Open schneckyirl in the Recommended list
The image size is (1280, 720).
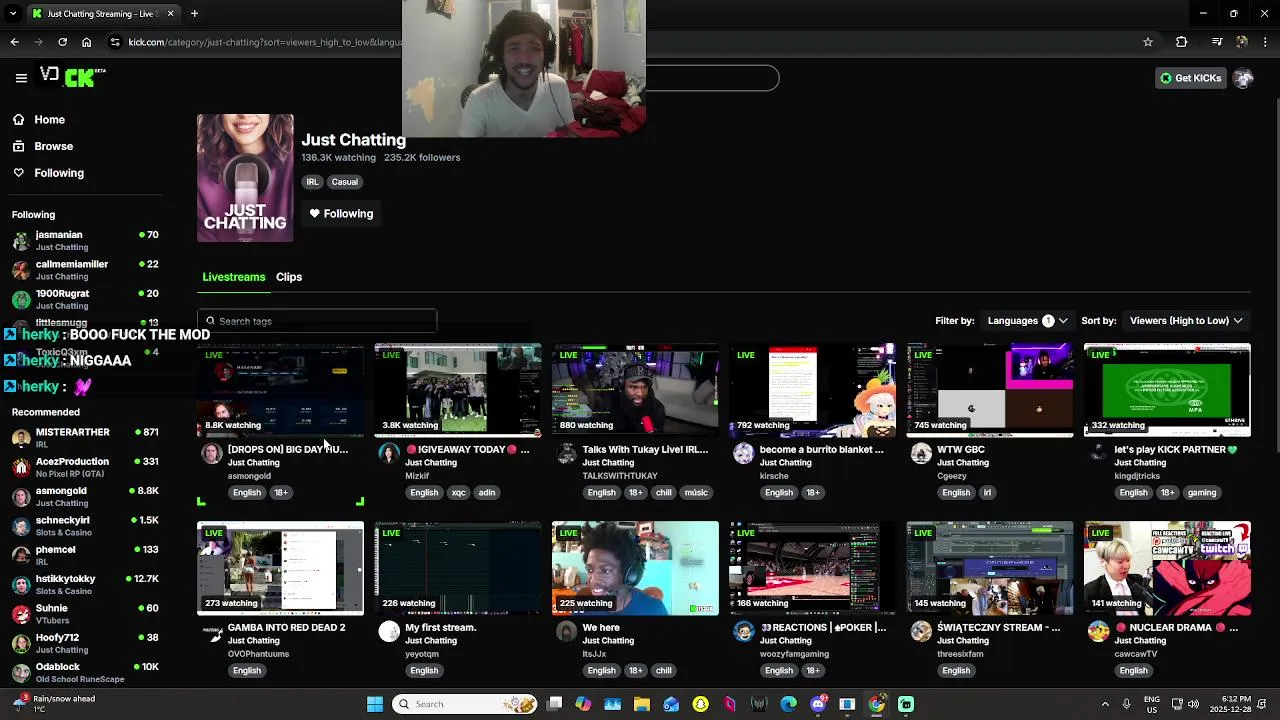click(x=85, y=526)
